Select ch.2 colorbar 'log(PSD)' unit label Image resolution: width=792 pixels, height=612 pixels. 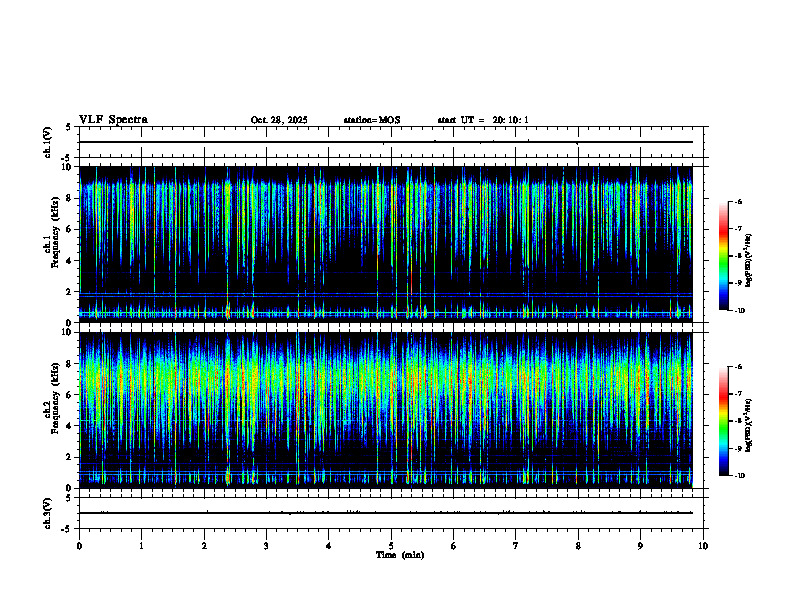(749, 426)
